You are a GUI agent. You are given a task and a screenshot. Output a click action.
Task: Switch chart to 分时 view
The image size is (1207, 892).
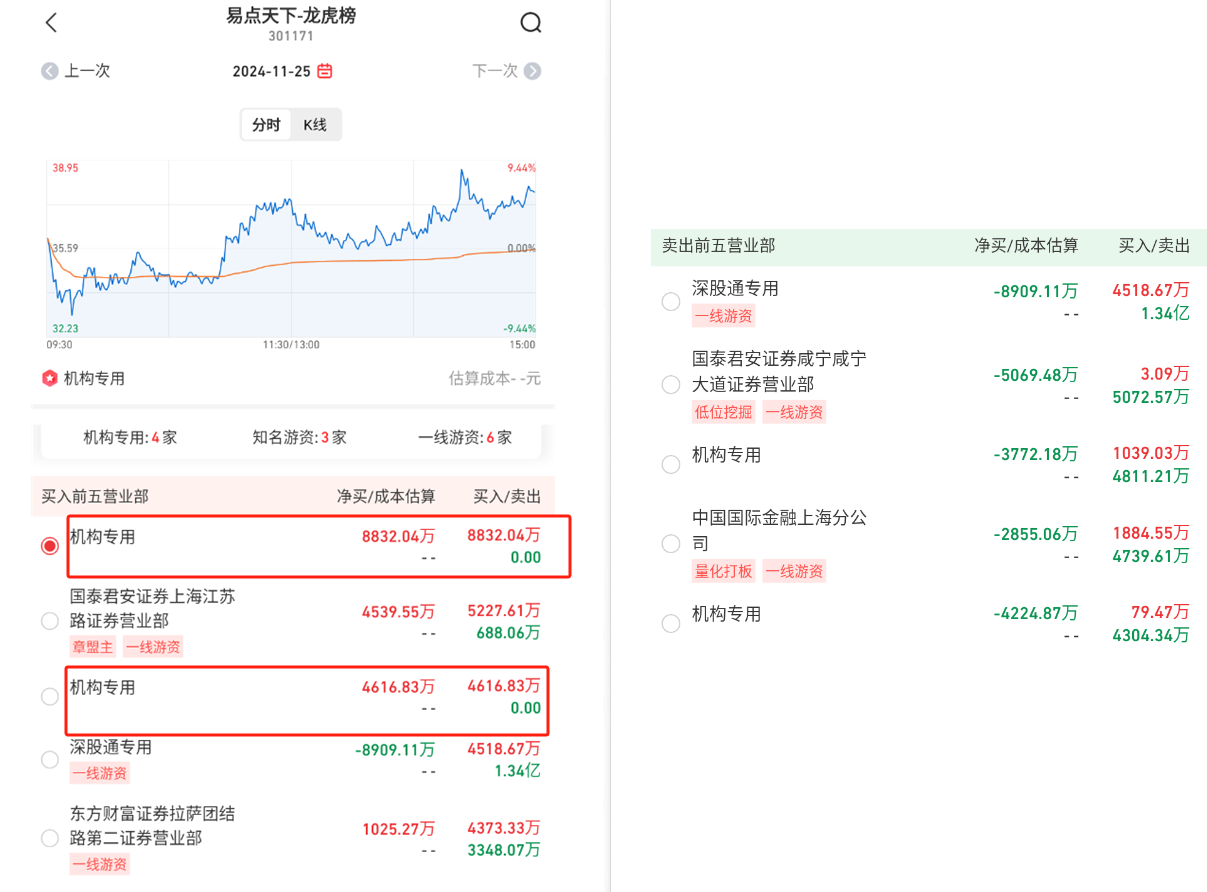[266, 125]
